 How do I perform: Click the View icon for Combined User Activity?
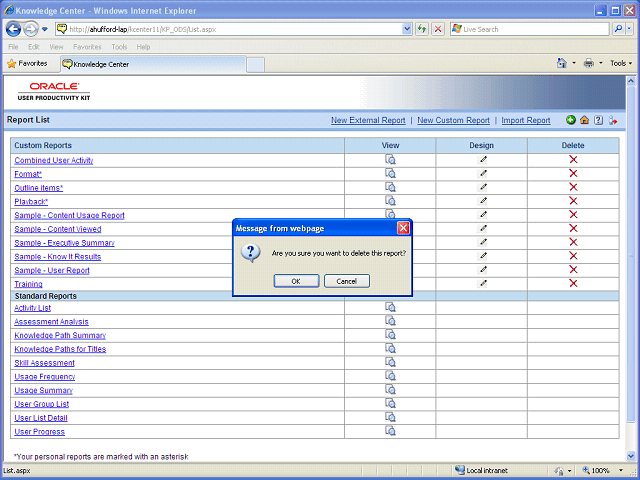[390, 160]
